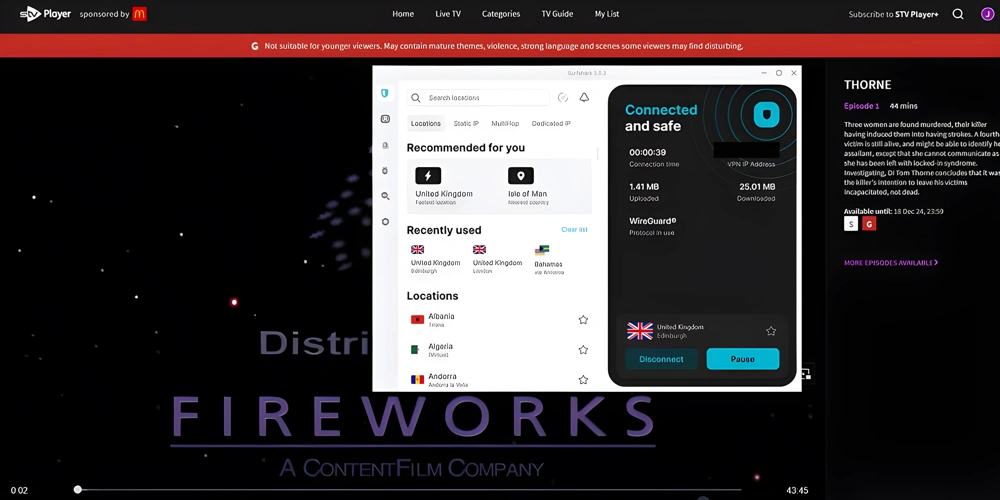Click the McDonald's sponsor logo
This screenshot has height=500, width=1000.
[139, 13]
